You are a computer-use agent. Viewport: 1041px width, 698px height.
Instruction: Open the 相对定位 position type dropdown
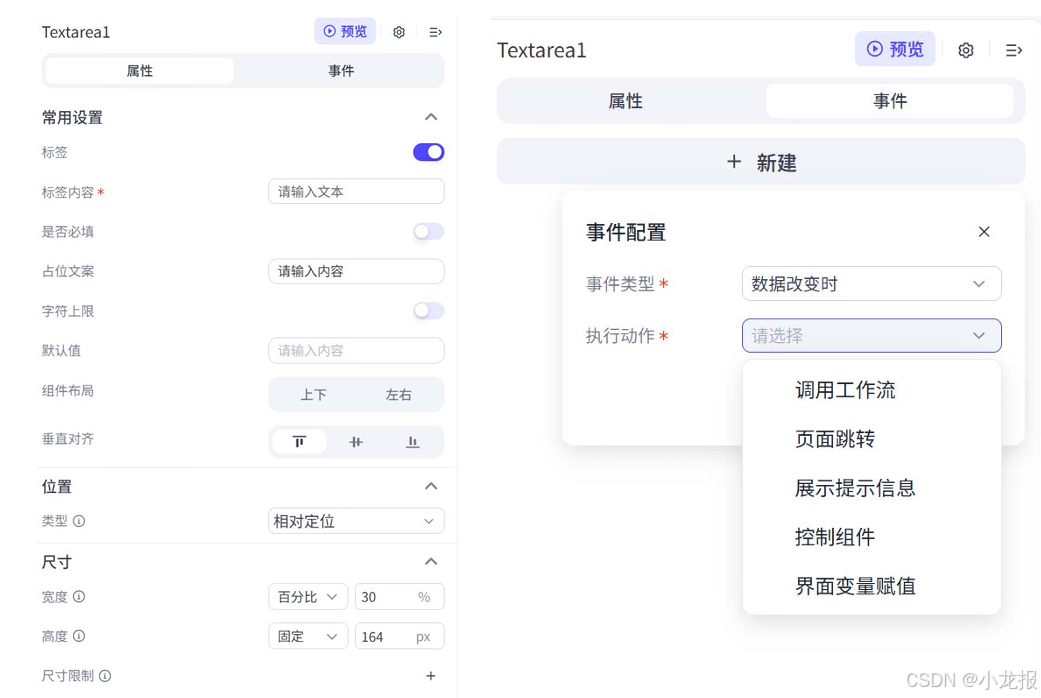(x=356, y=521)
